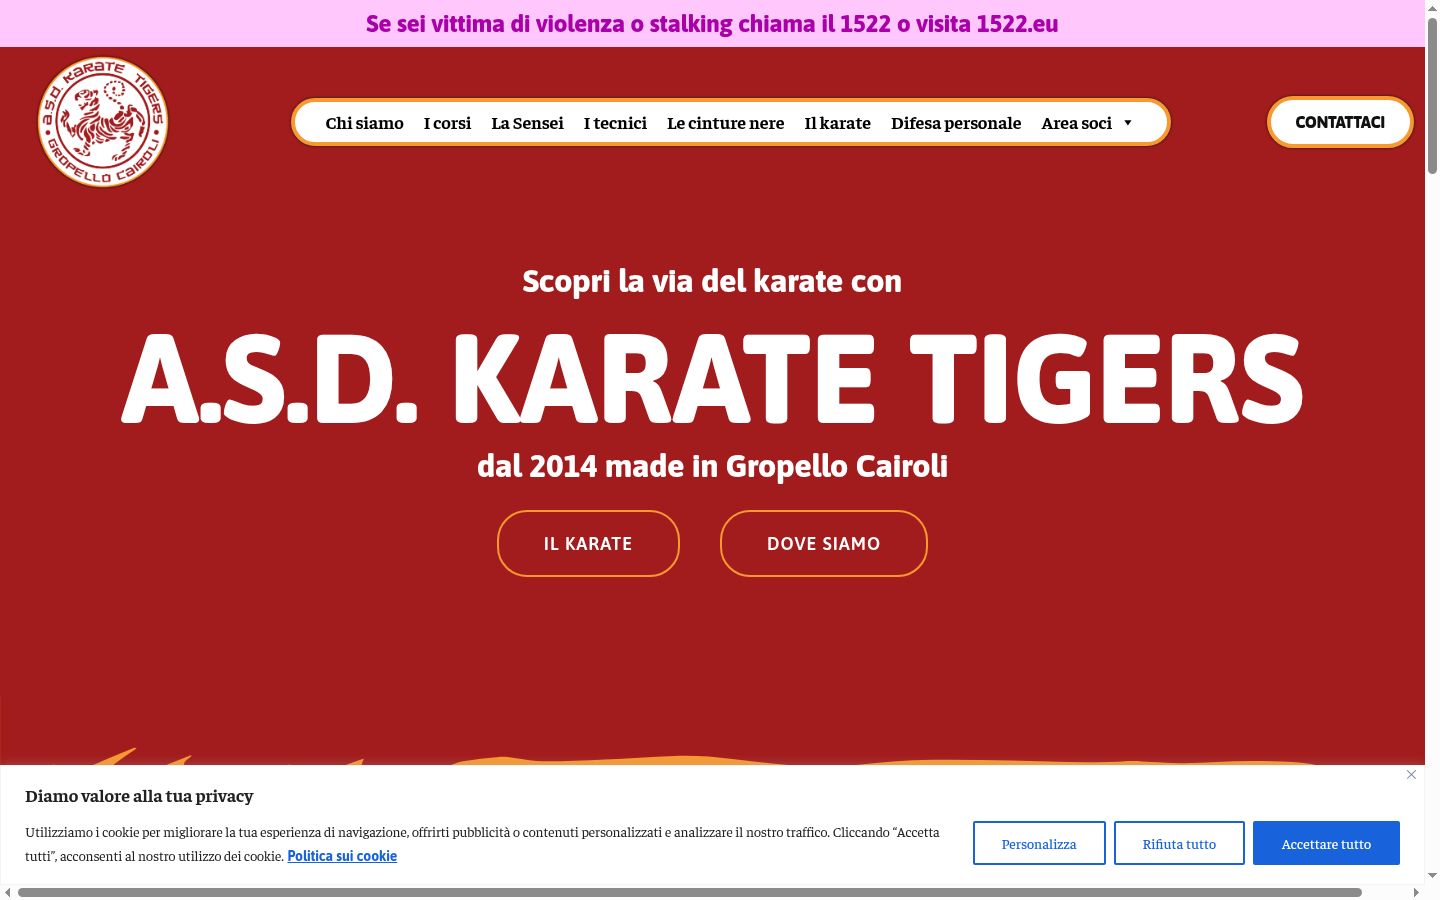The image size is (1440, 900).
Task: Click the vertical scrollbar thumb
Action: [x=1432, y=95]
